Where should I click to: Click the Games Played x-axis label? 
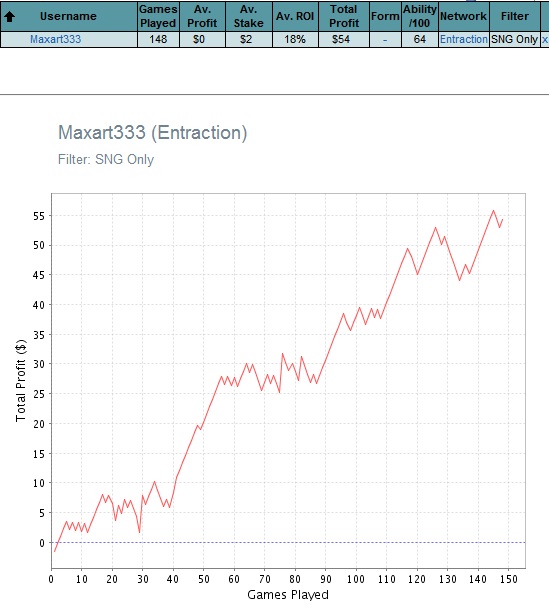288,595
